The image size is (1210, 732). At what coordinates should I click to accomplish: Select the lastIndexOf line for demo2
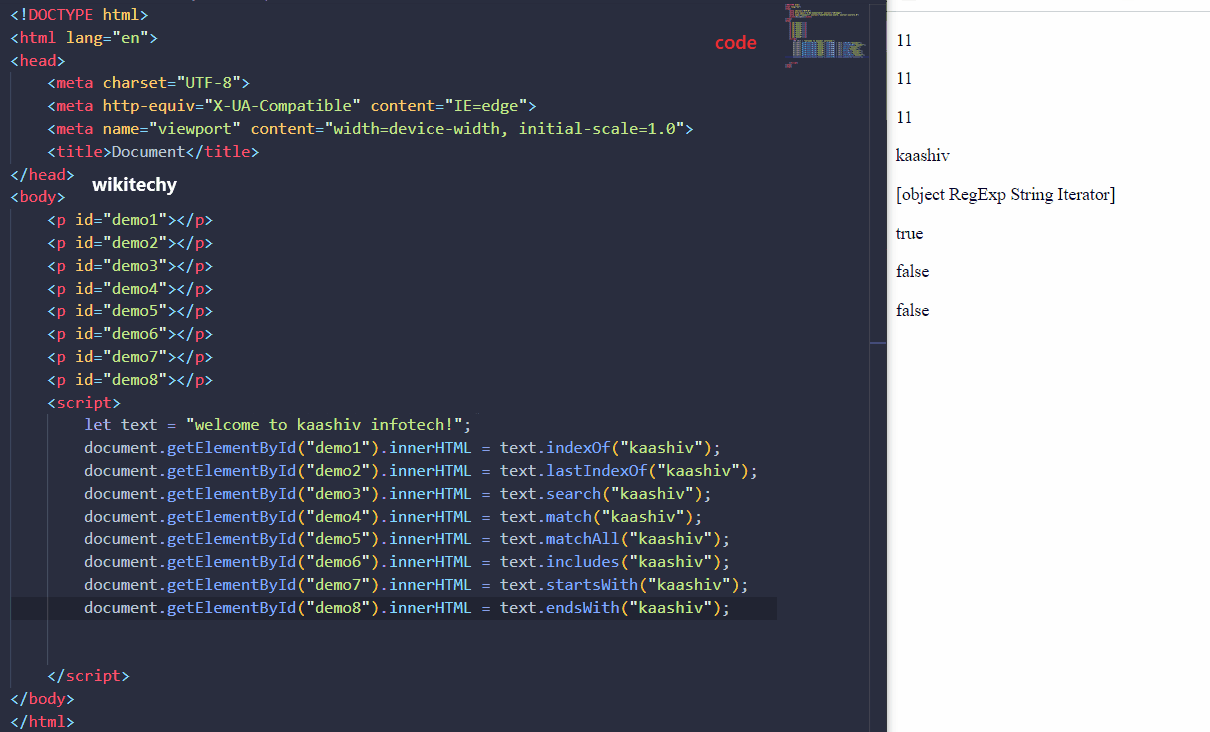tap(400, 470)
